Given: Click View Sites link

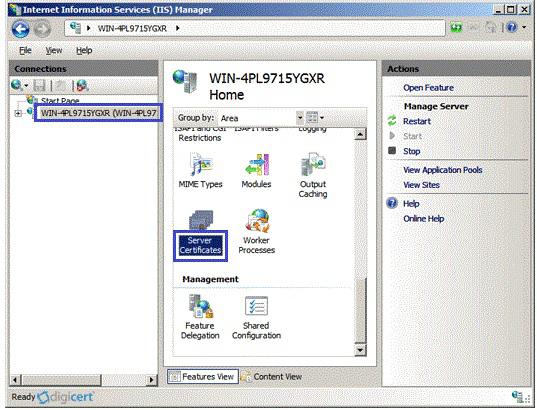Looking at the screenshot, I should coord(421,185).
